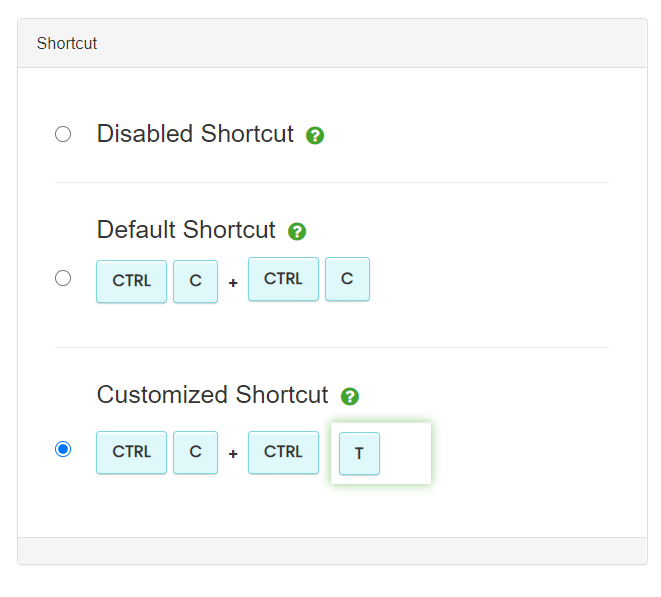This screenshot has height=597, width=661.
Task: Click the T key in custom input
Action: pos(359,454)
